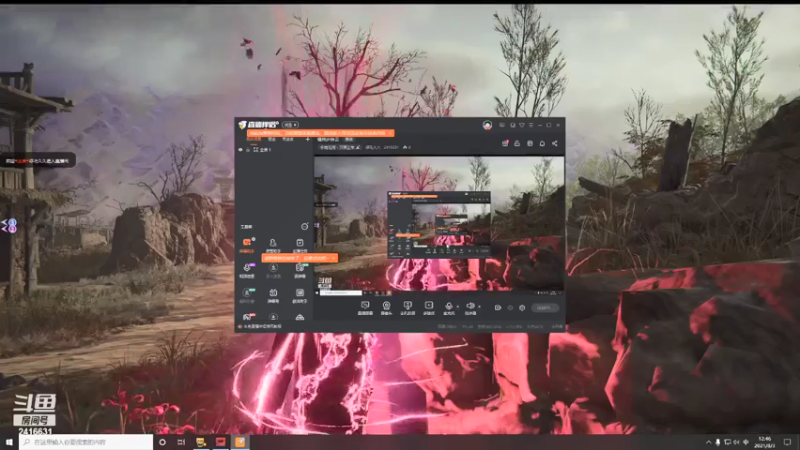Open the notepad icon in top-right icon row

pyautogui.click(x=530, y=143)
